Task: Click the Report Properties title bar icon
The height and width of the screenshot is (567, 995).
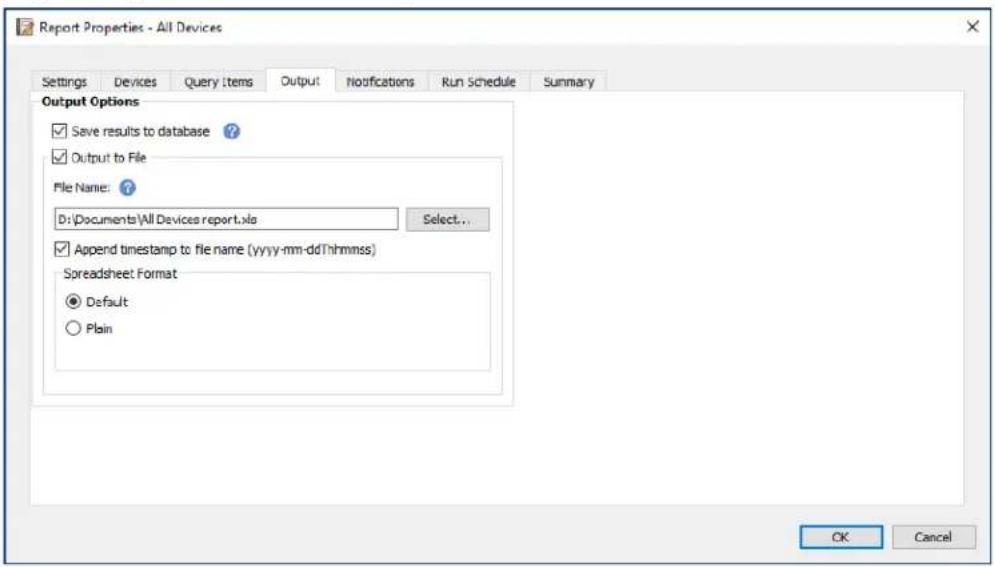Action: point(27,28)
